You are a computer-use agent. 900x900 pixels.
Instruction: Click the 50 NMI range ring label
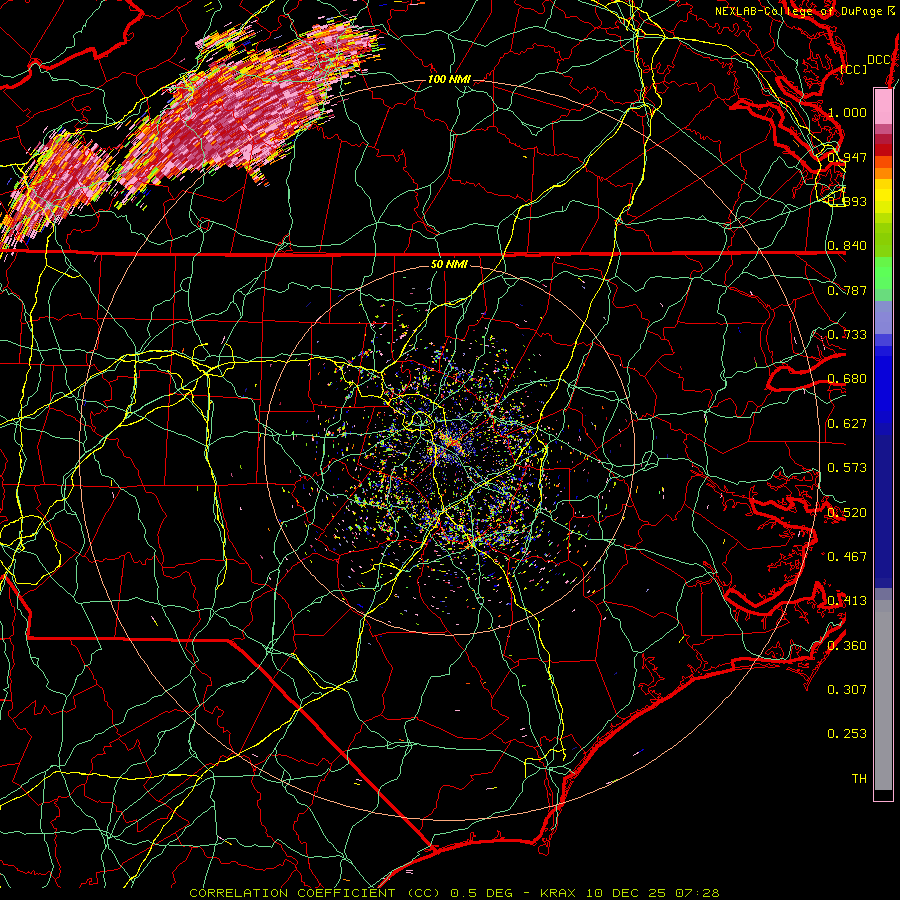(x=449, y=264)
